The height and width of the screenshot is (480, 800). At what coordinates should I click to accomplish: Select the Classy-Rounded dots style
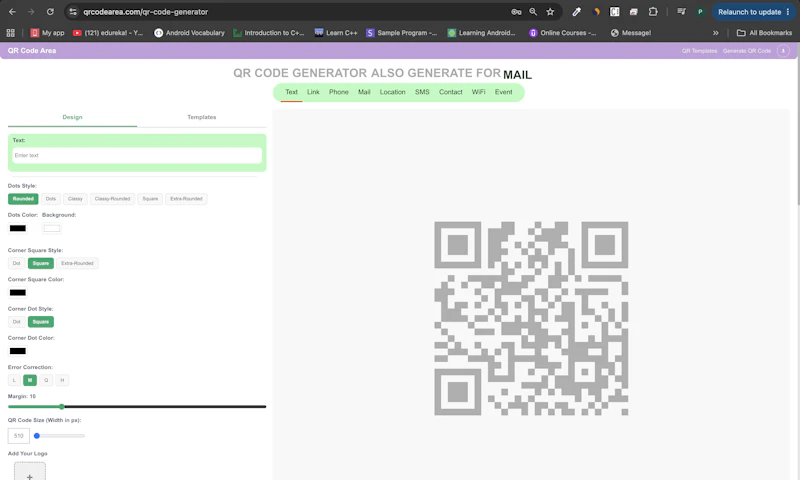[112, 199]
